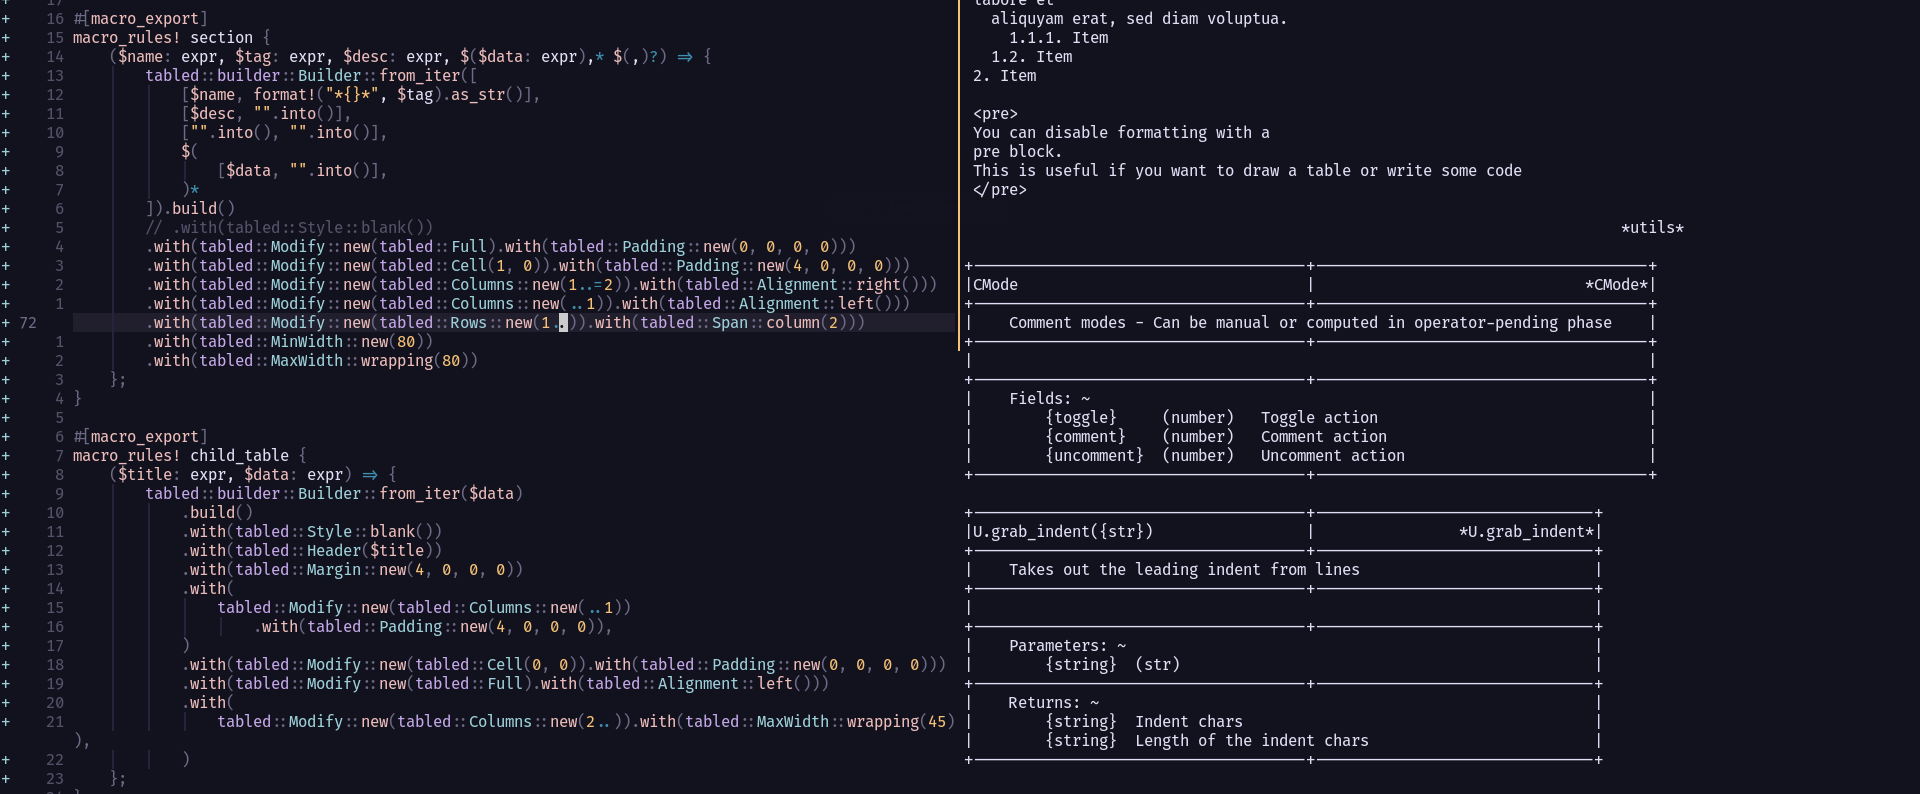Click 'Fields: ~' heading in the table
The image size is (1920, 794).
point(1049,399)
